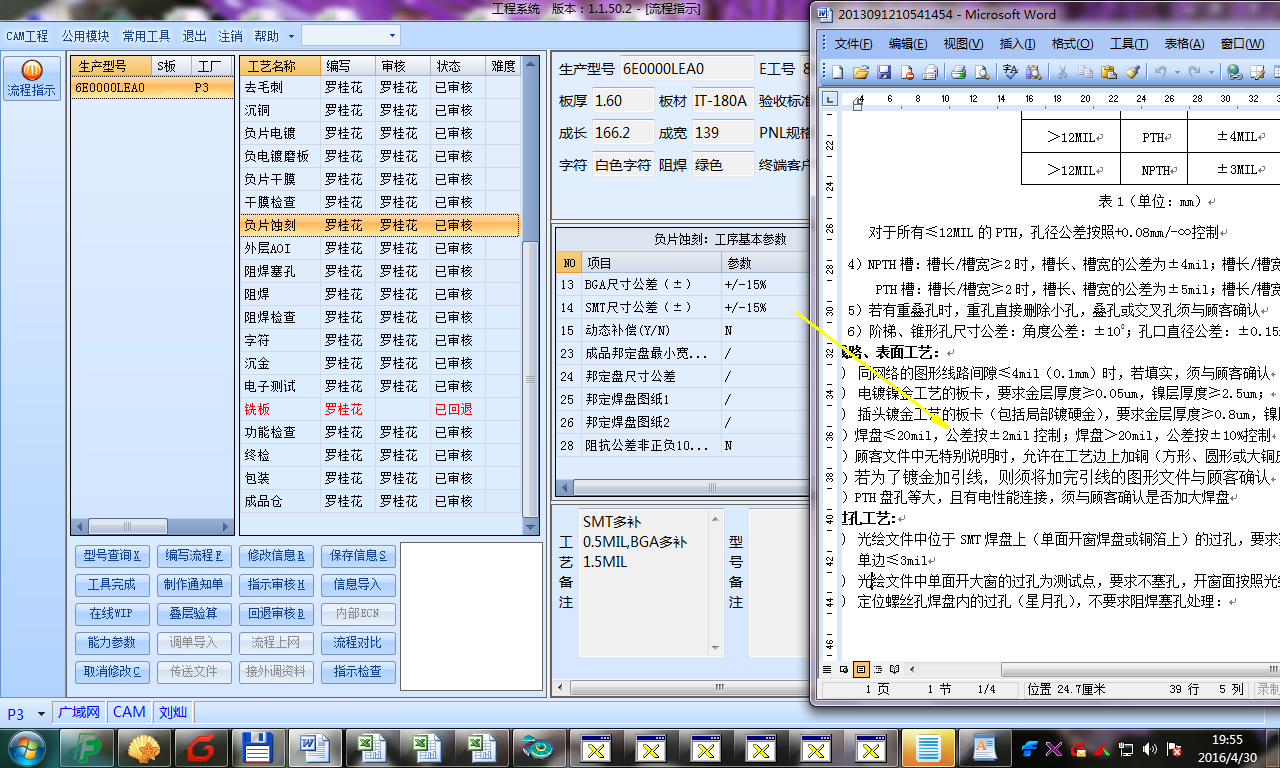The image size is (1280, 768).
Task: Click 编写流程F button
Action: point(194,555)
